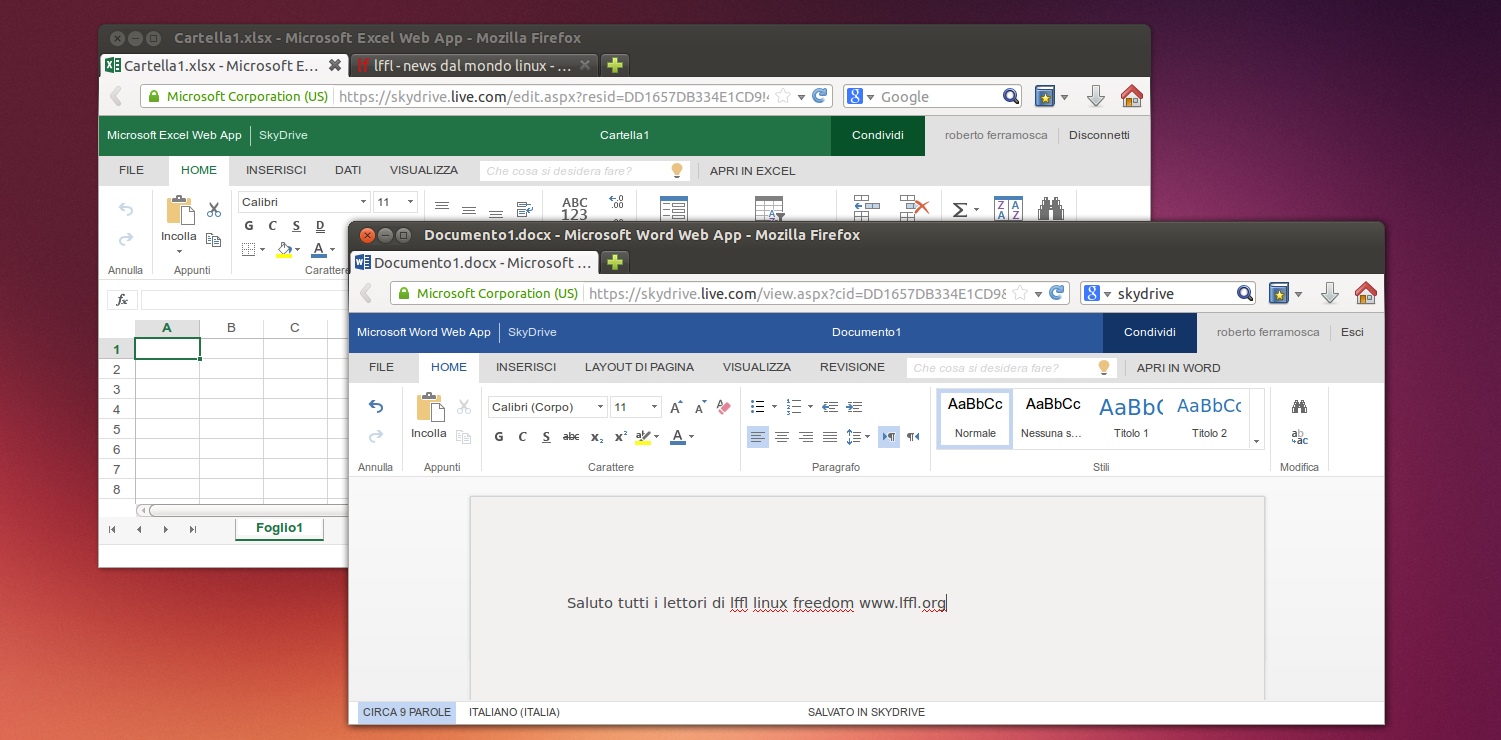Toggle left-to-right text direction in Word
Screen dimensions: 1501x740
pyautogui.click(x=888, y=437)
